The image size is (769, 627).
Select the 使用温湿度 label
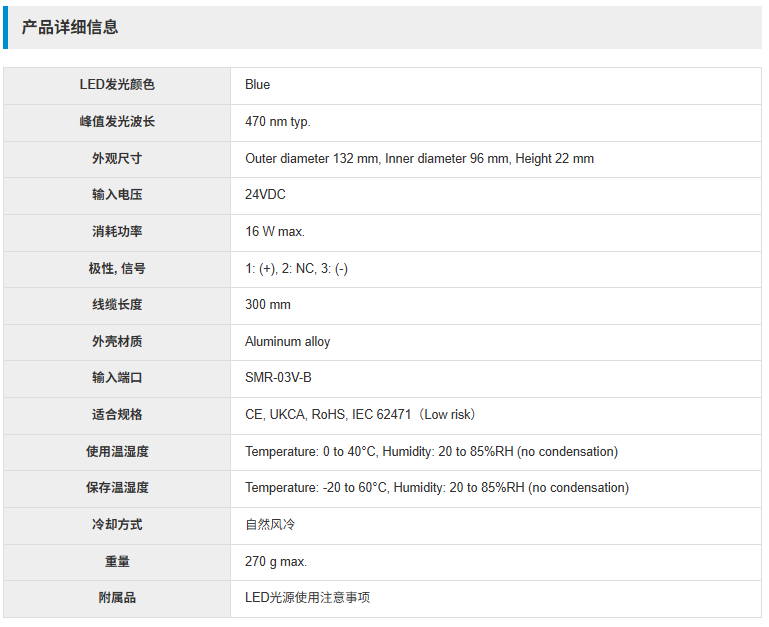click(117, 451)
